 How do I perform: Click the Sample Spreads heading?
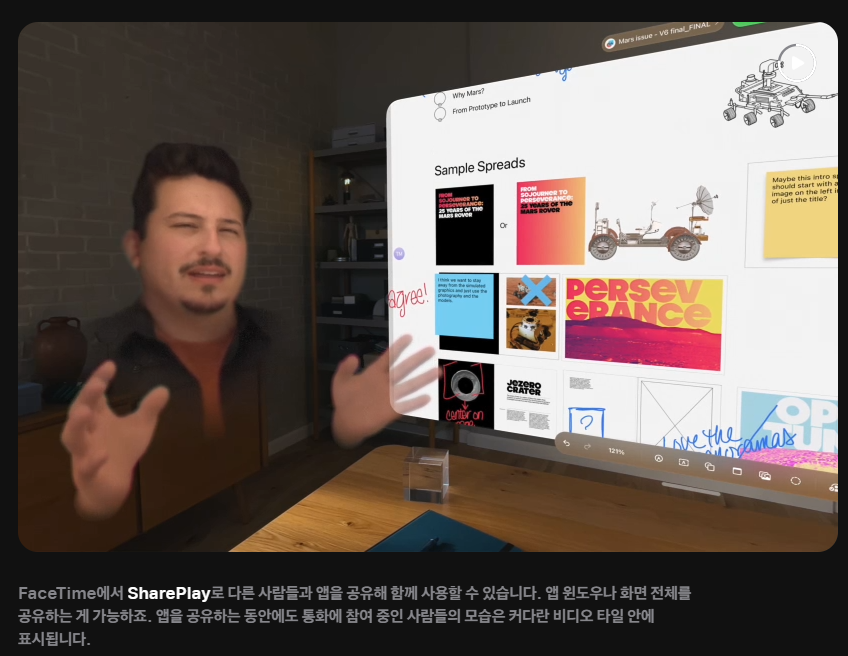pyautogui.click(x=480, y=166)
